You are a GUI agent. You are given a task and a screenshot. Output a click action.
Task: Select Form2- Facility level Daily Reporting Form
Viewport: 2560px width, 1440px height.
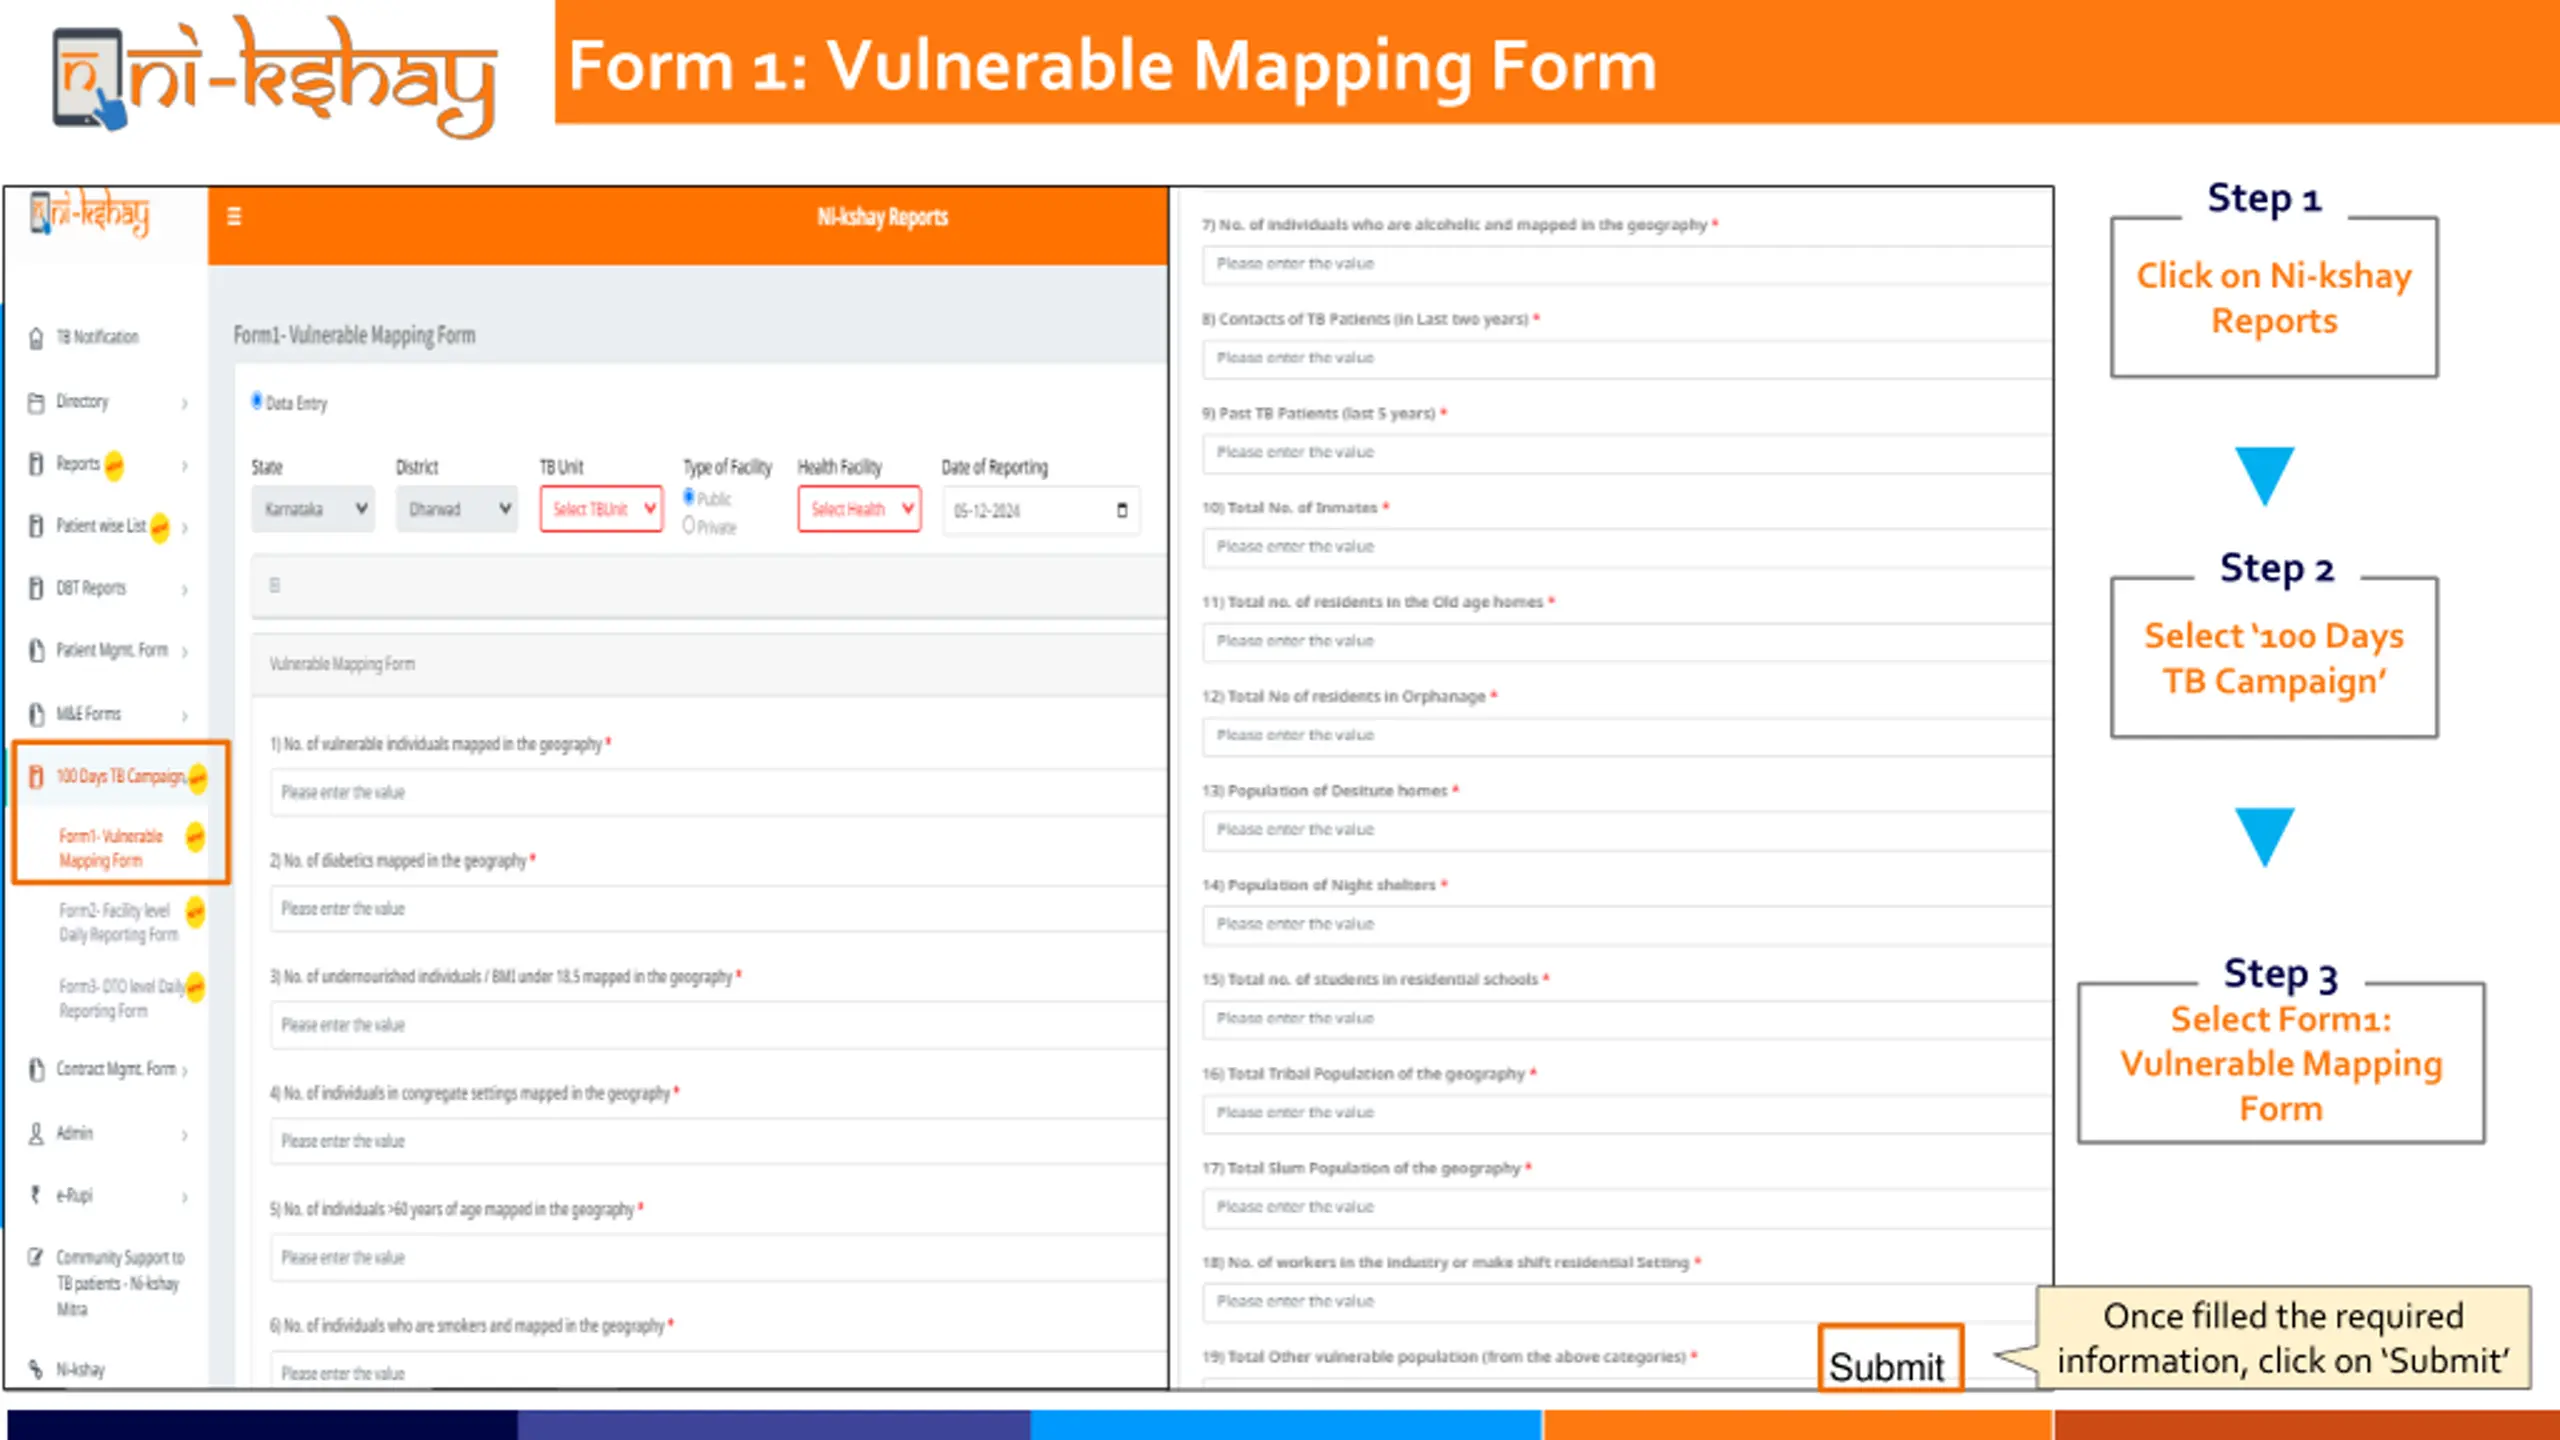click(x=118, y=922)
